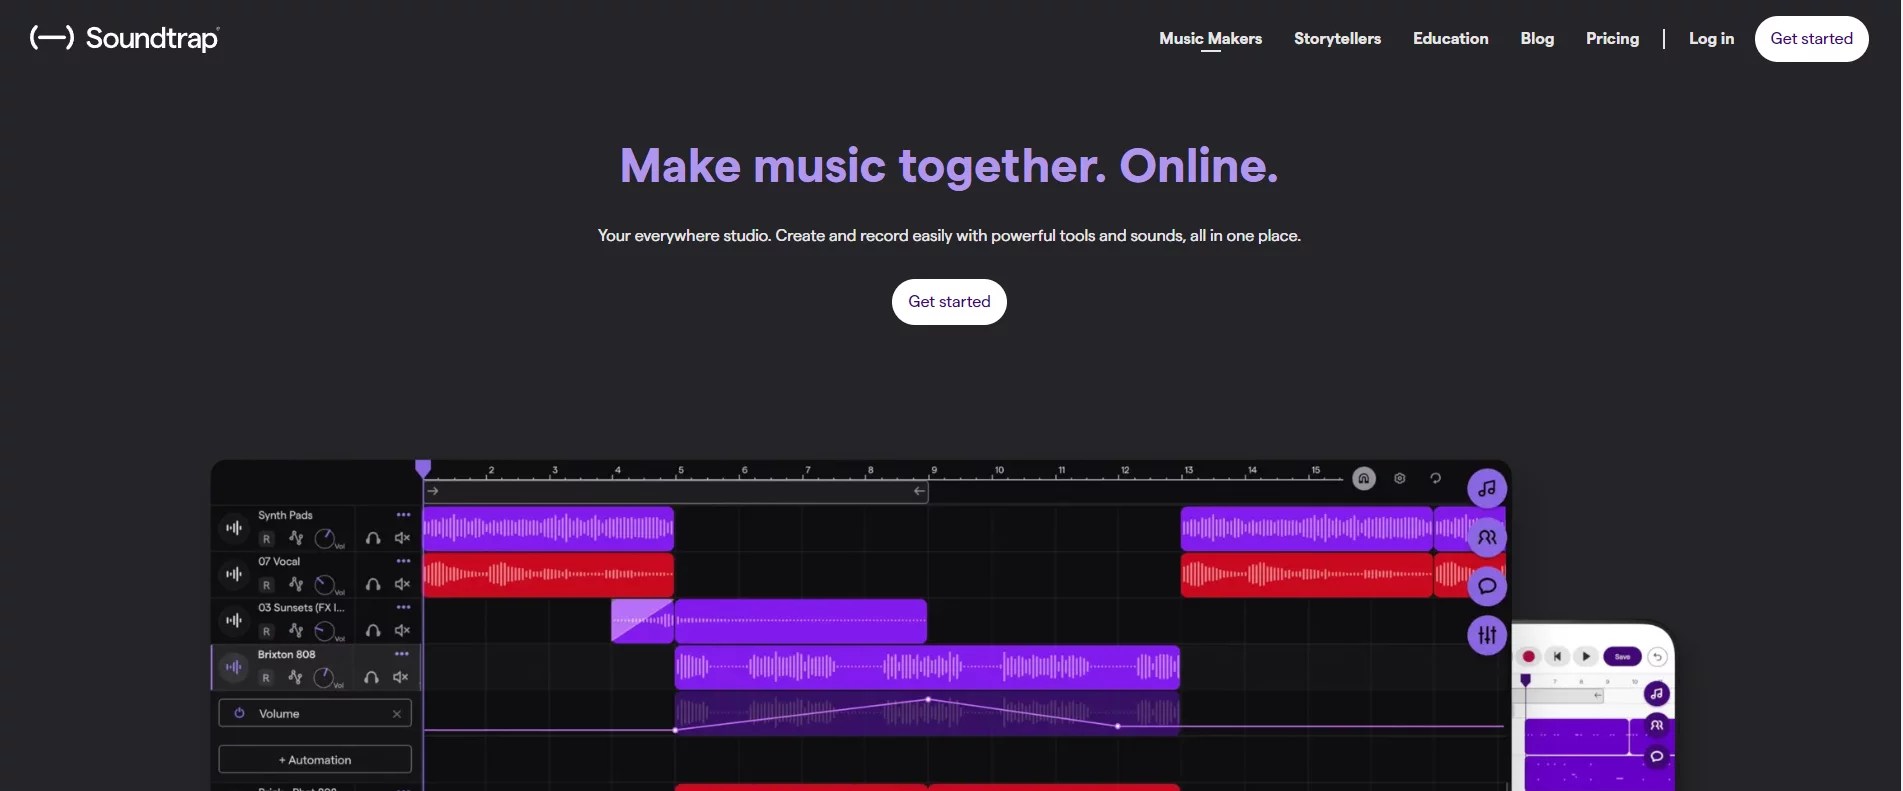Screen dimensions: 1903x791
Task: Click the Synth Pads waveform track icon
Action: (234, 528)
